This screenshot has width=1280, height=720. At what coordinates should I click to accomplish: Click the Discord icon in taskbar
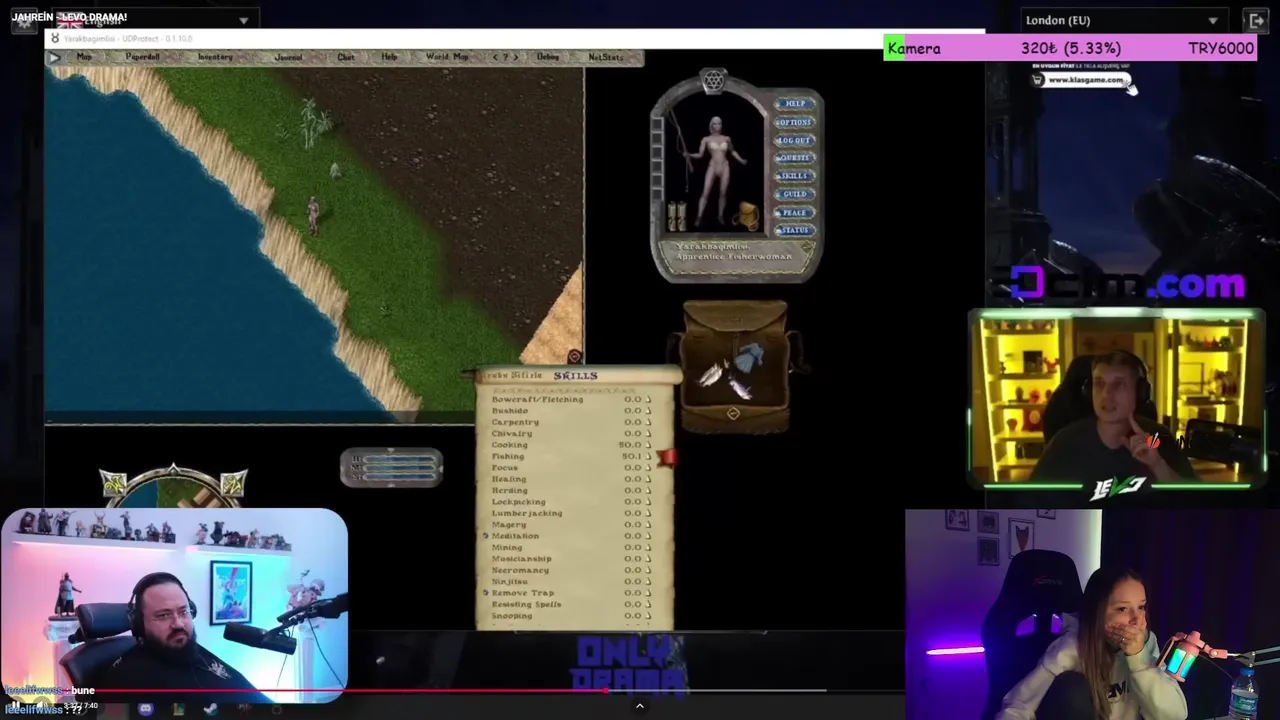pyautogui.click(x=146, y=709)
